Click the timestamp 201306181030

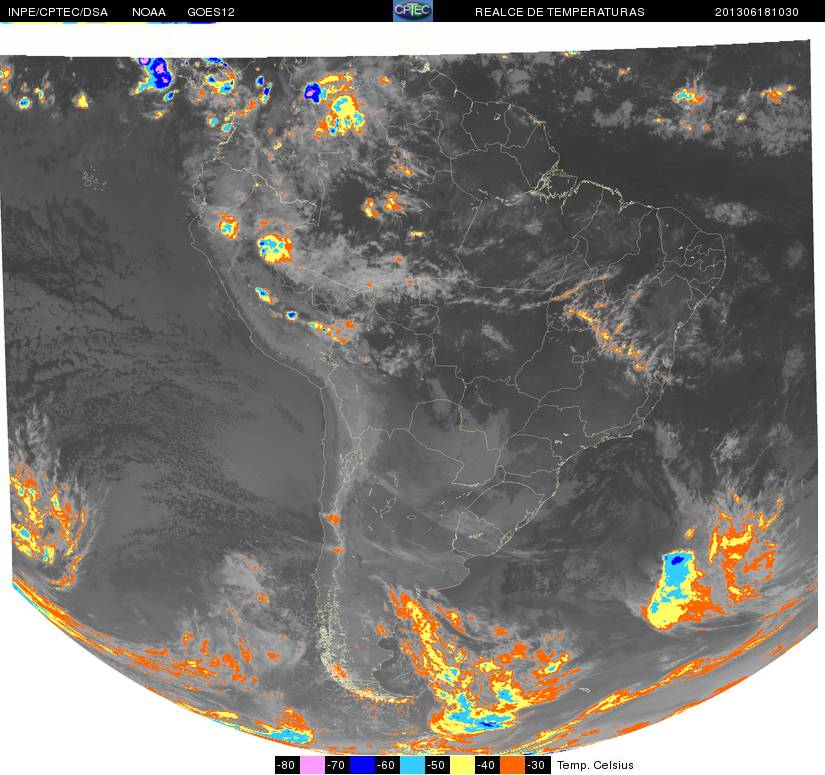(x=757, y=12)
